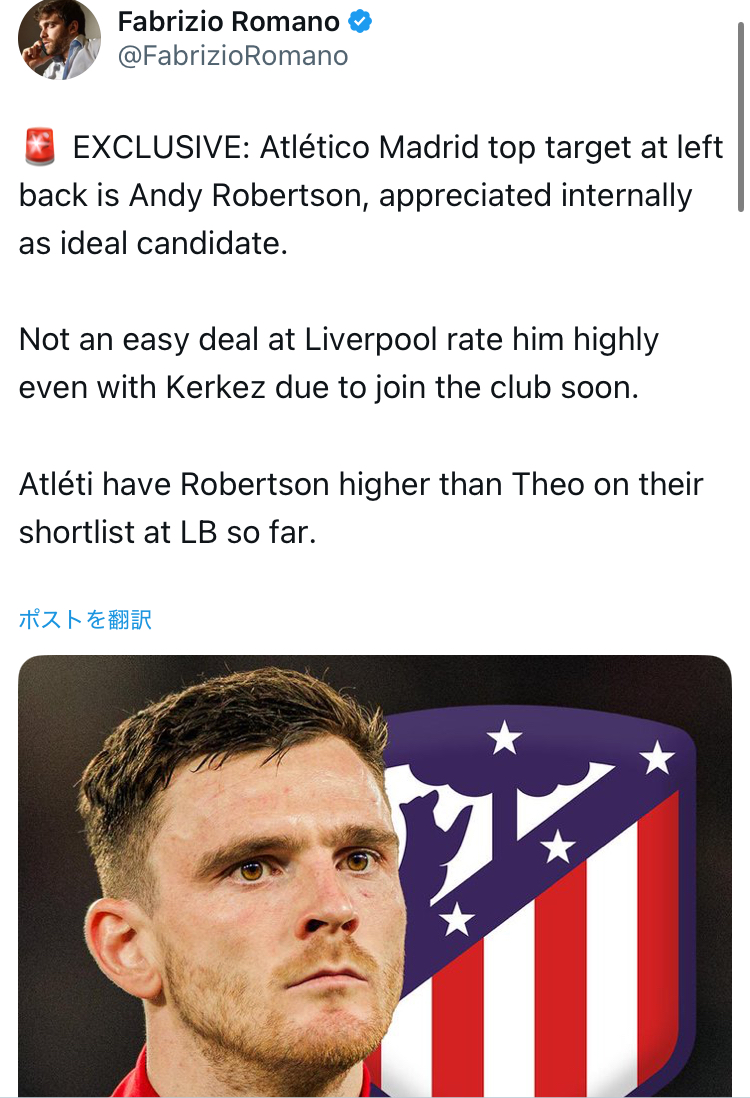
Task: Click the line 'shortlist at LB so far.'
Action: pyautogui.click(x=167, y=533)
